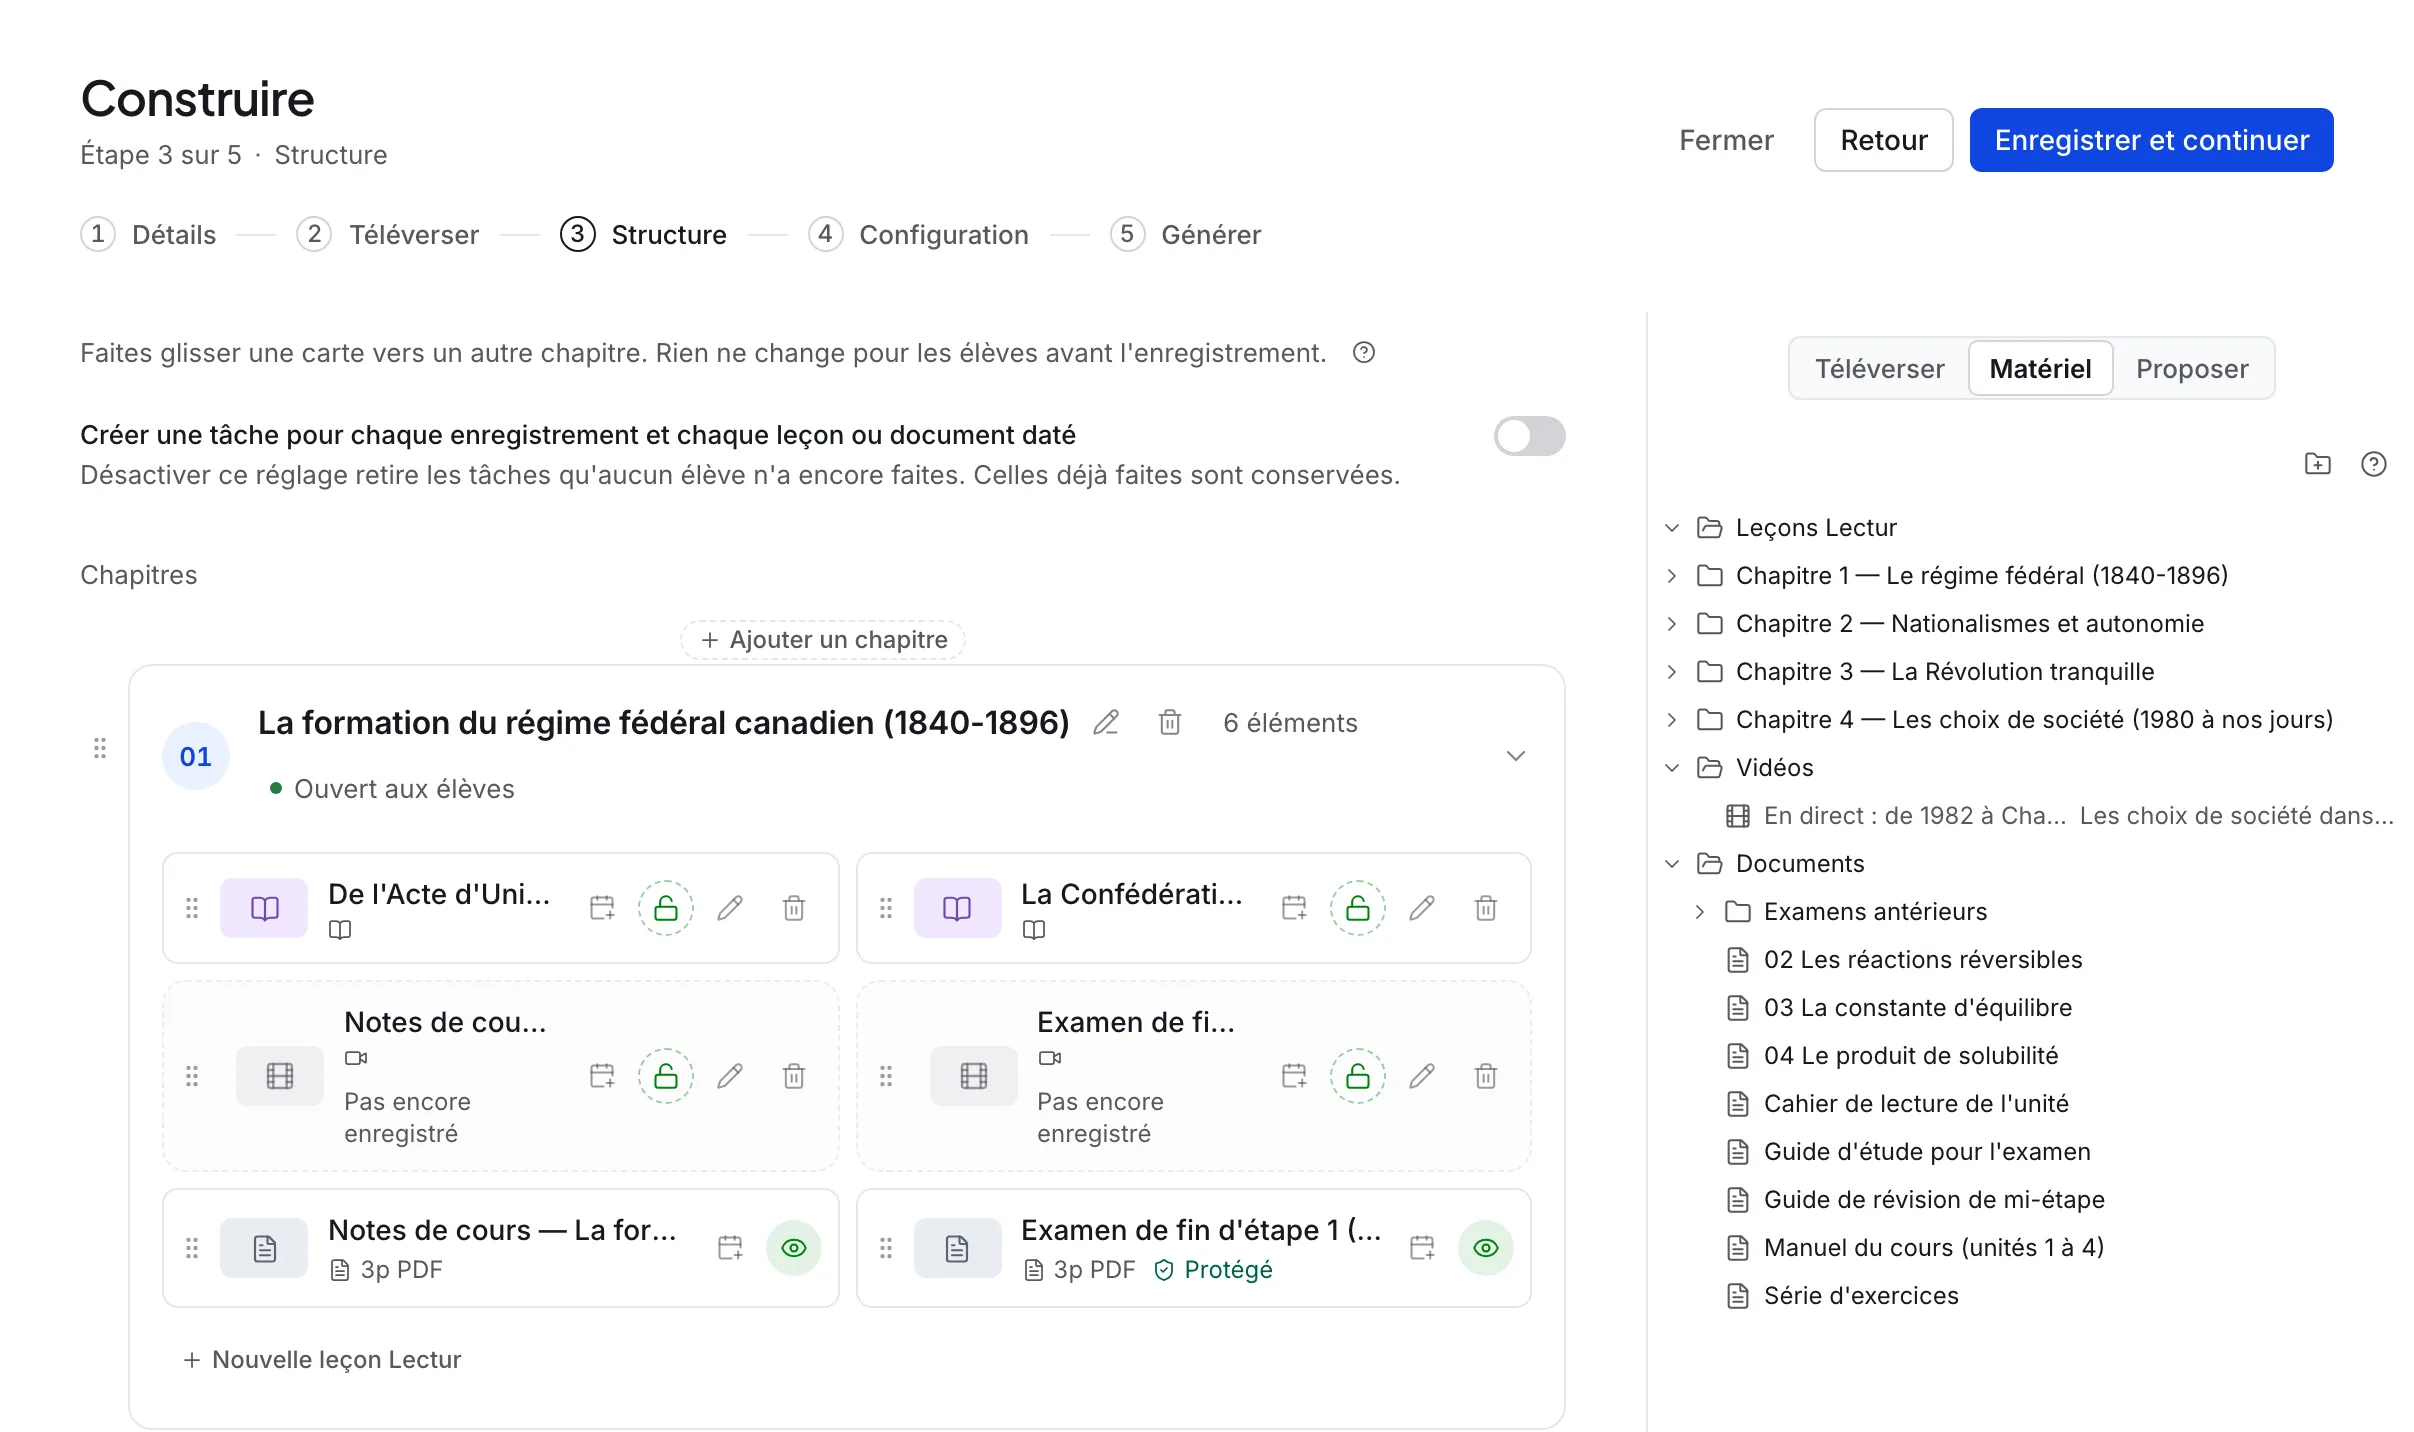The height and width of the screenshot is (1432, 2414).
Task: Switch to the Téléverser panel tab
Action: pyautogui.click(x=1880, y=369)
